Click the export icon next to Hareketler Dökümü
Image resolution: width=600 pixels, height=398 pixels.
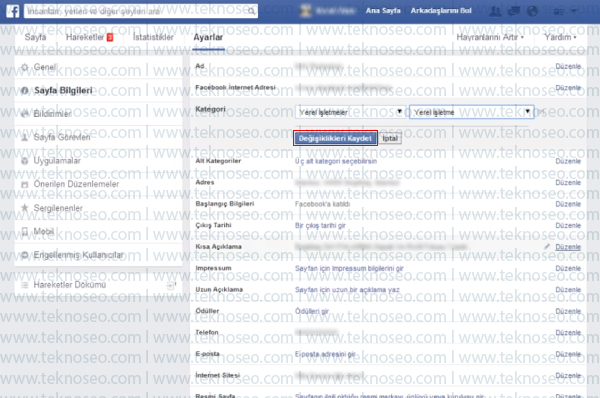tap(171, 285)
